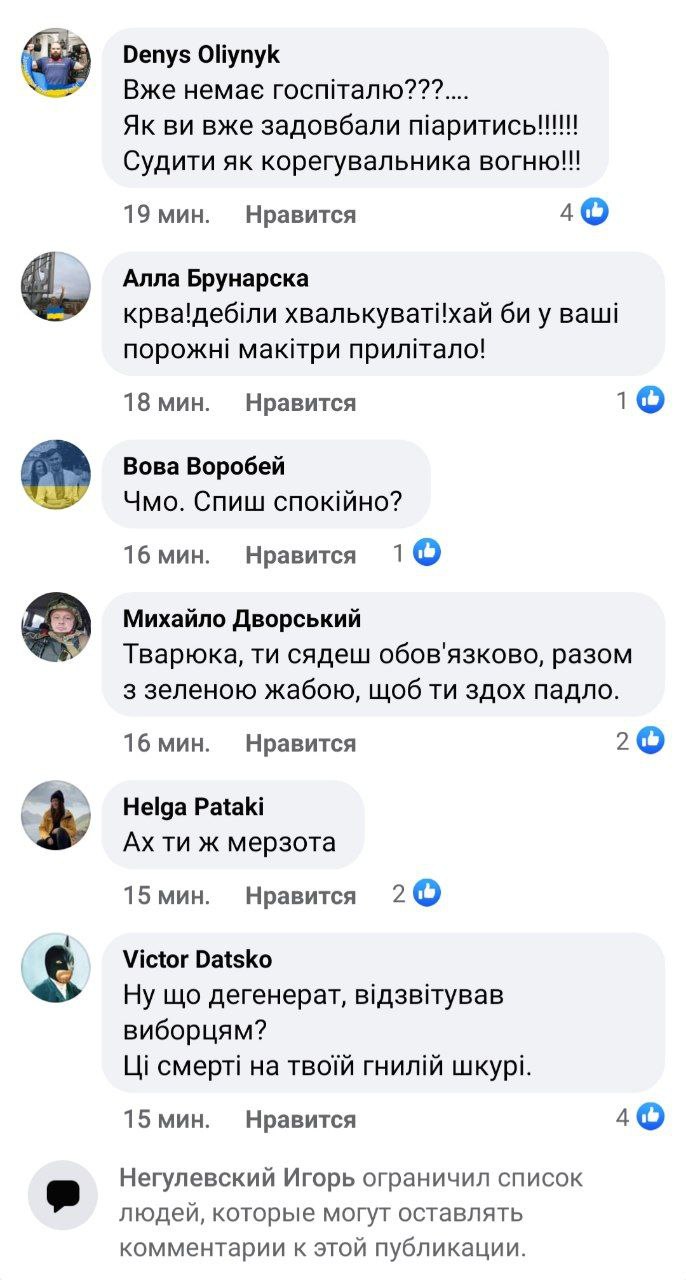The height and width of the screenshot is (1280, 686).
Task: Open the Негулевский Игорь profile link
Action: point(236,1179)
